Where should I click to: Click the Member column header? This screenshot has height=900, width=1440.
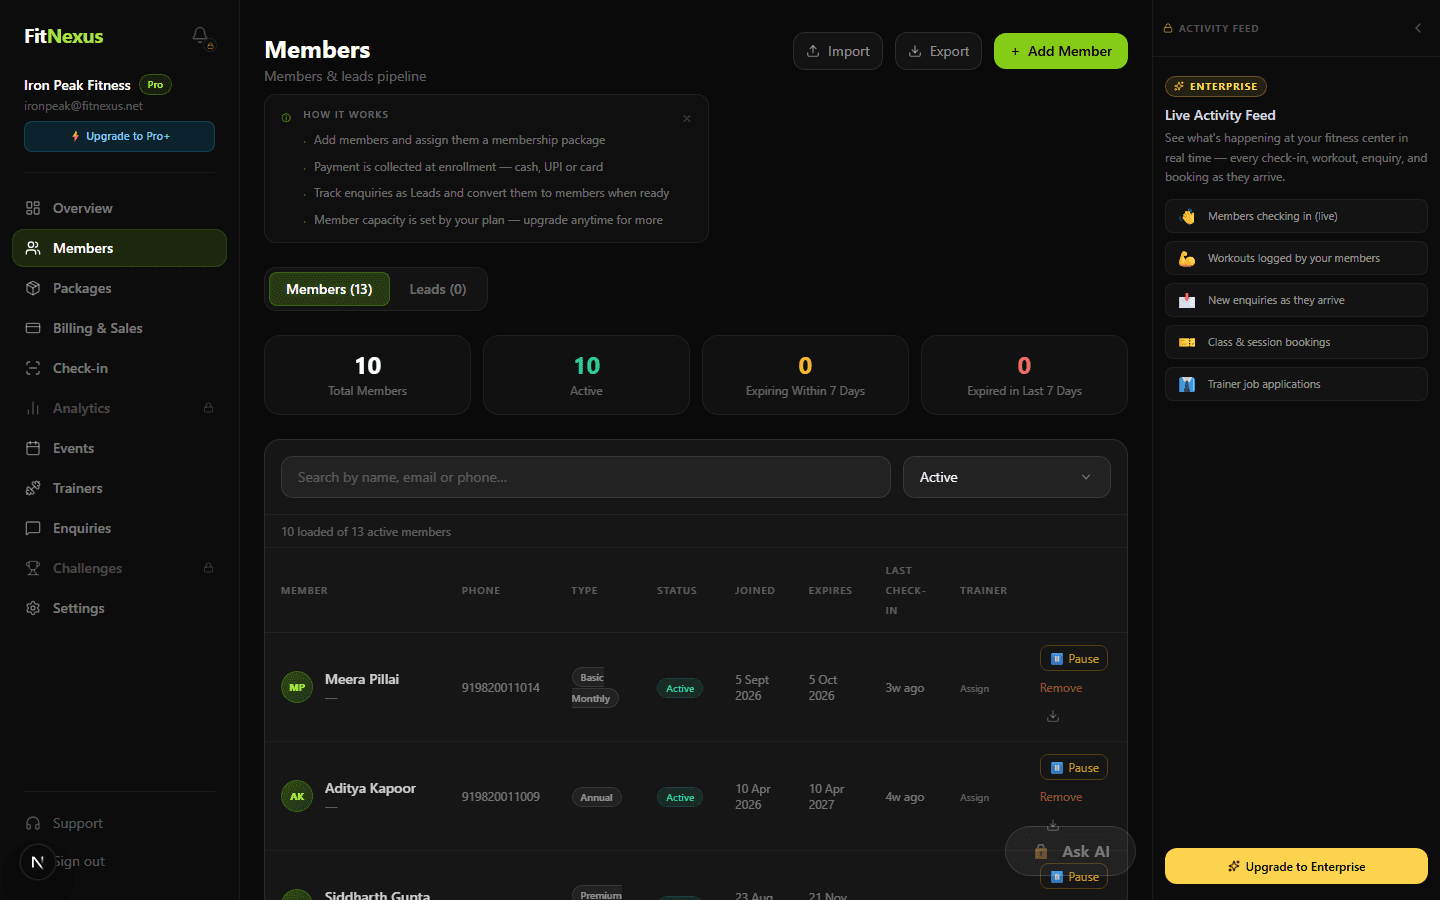pyautogui.click(x=304, y=591)
